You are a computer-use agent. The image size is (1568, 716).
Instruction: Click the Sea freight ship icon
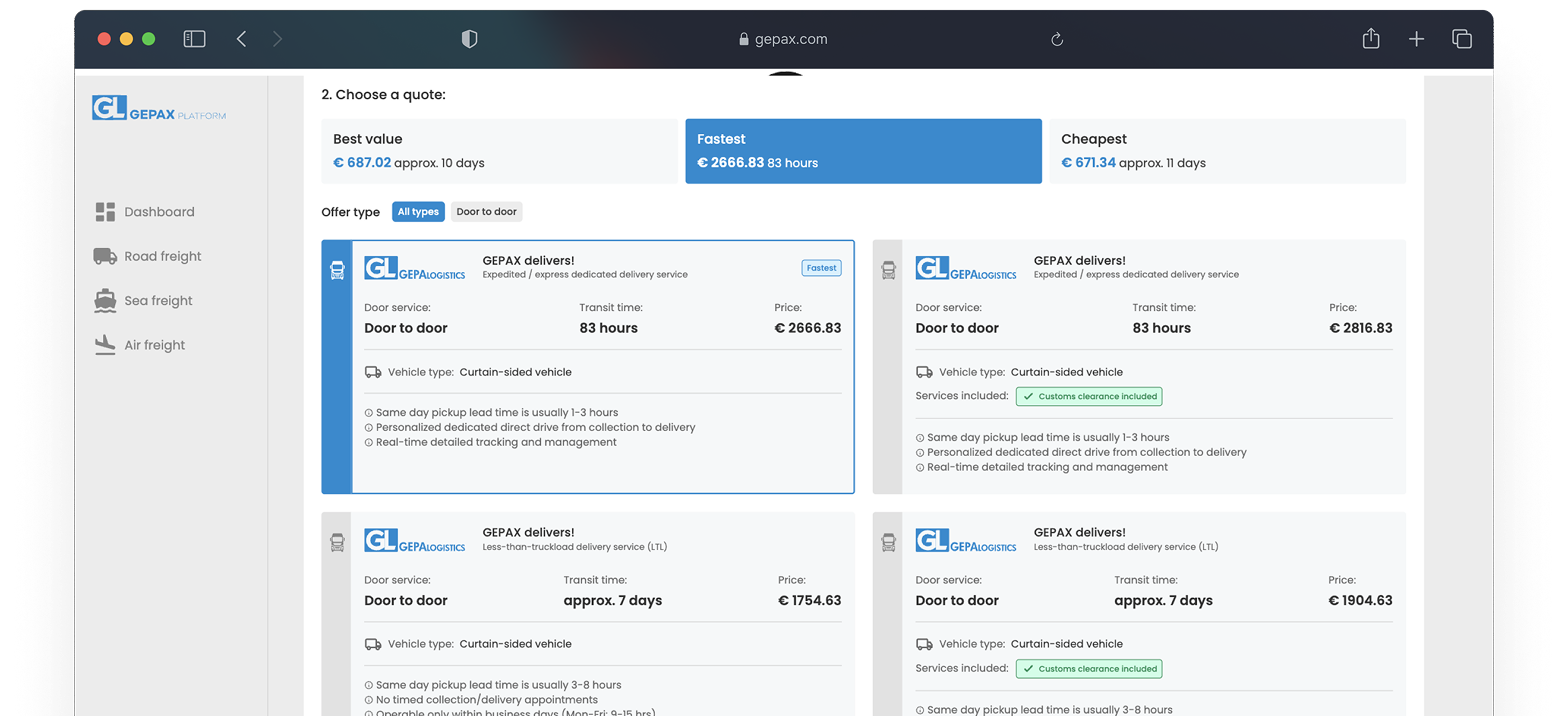coord(105,300)
